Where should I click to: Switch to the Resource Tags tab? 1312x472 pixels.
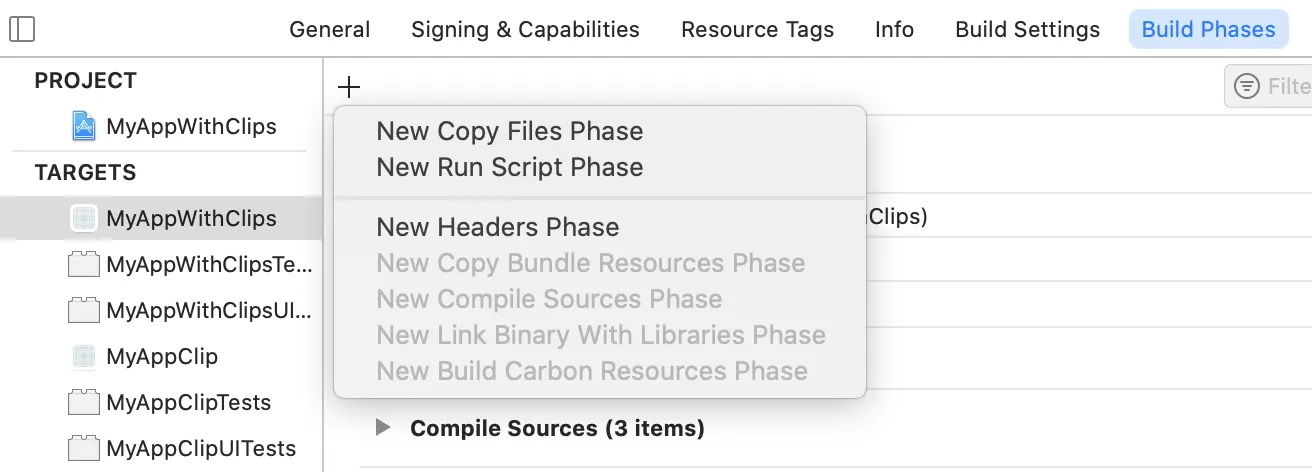click(757, 29)
